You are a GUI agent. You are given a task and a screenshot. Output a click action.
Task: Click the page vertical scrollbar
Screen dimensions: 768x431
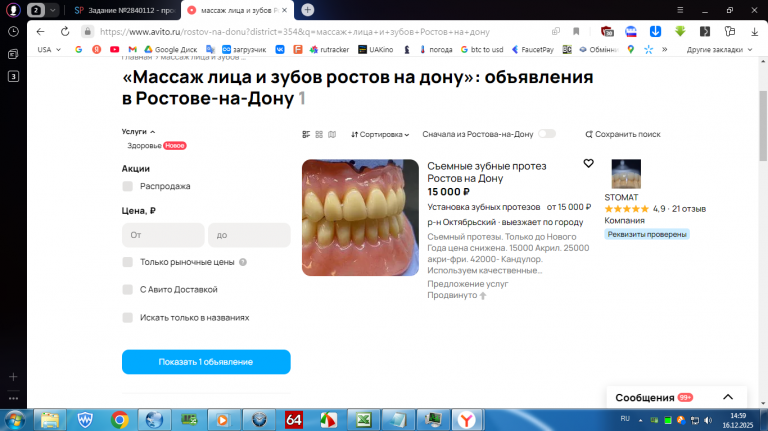[x=763, y=126]
